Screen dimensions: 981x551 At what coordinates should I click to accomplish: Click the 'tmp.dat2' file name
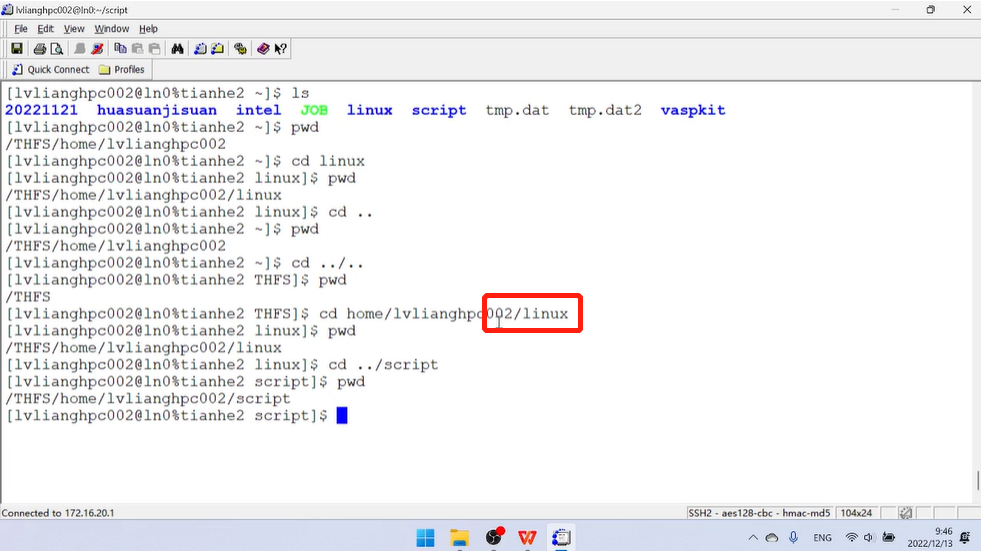(605, 111)
